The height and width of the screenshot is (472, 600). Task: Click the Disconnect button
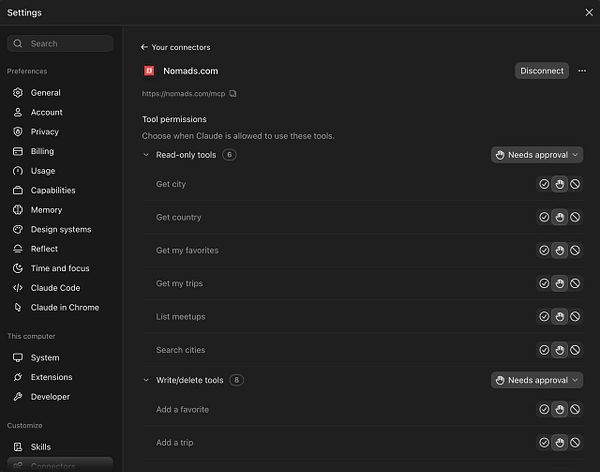point(541,71)
